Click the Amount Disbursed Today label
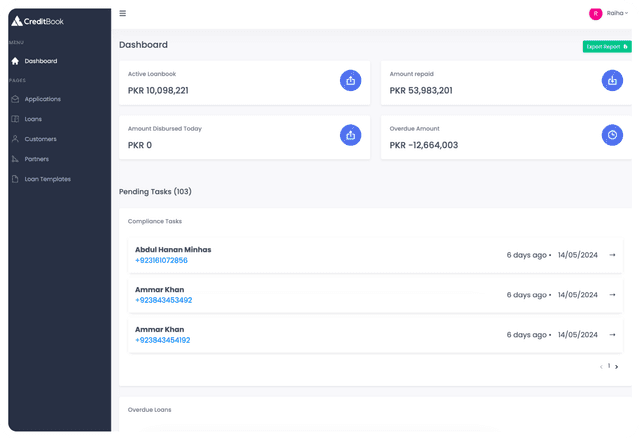 (x=165, y=129)
